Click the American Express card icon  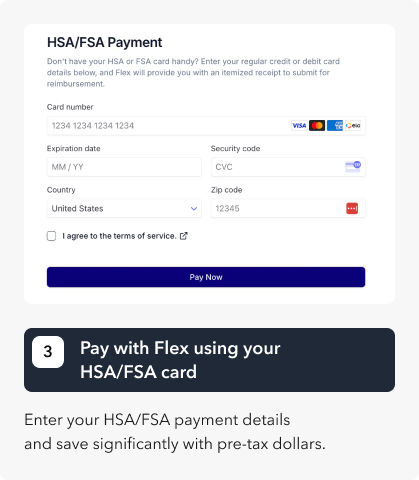pos(335,126)
